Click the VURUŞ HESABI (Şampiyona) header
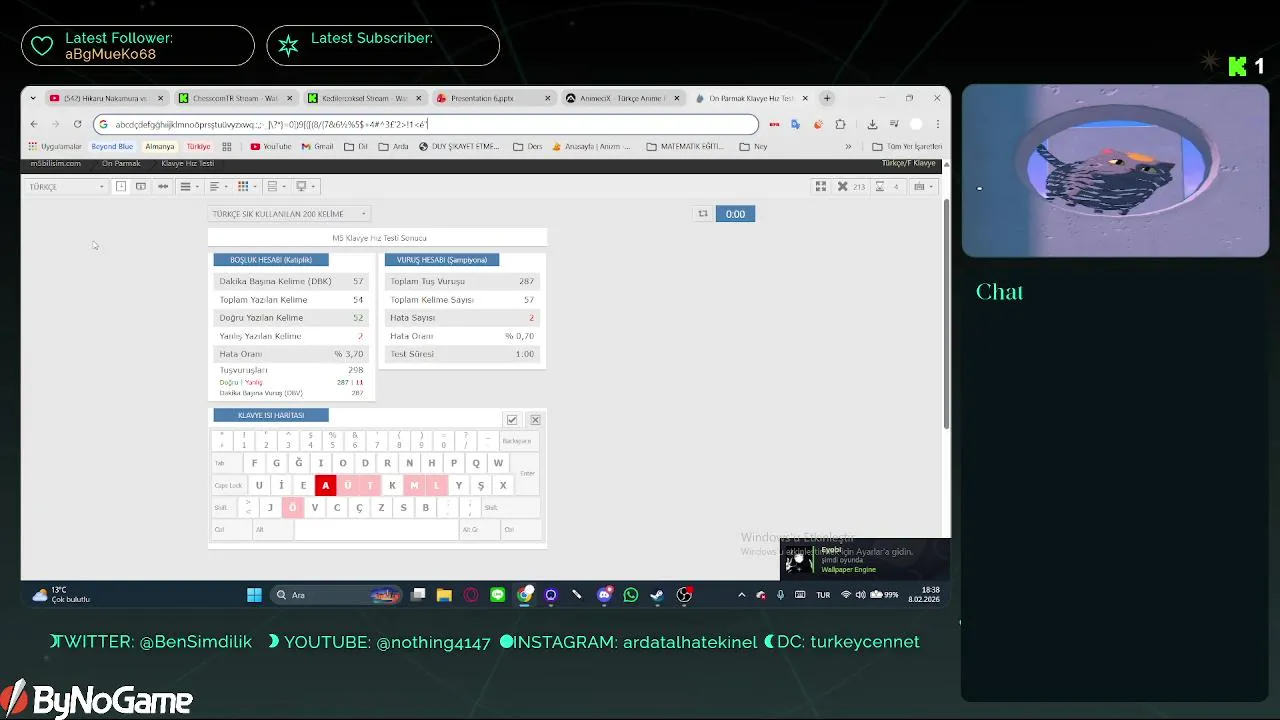The height and width of the screenshot is (720, 1280). coord(442,260)
